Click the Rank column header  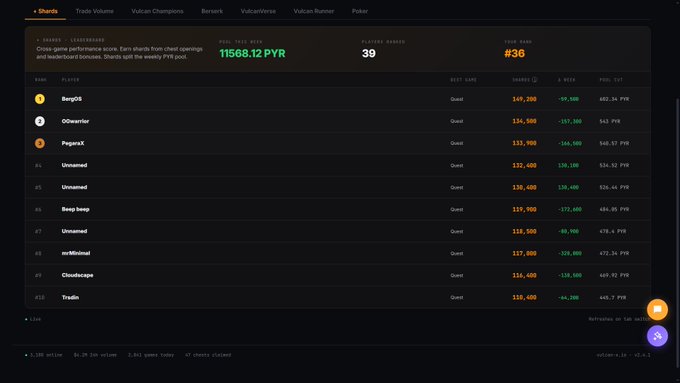point(41,80)
